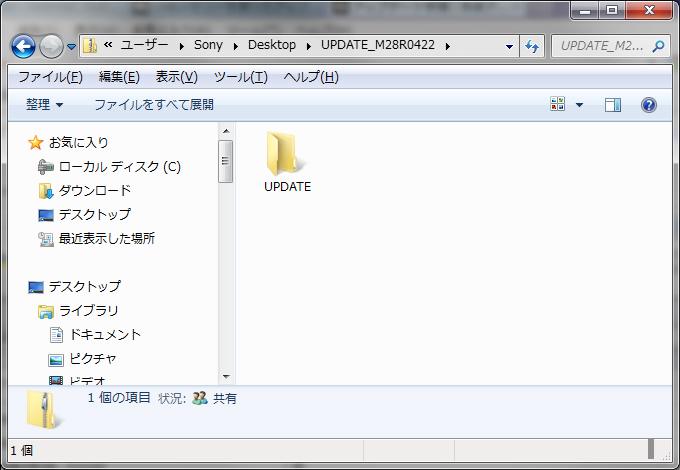Open the address bar history dropdown
The height and width of the screenshot is (470, 680).
(x=510, y=46)
